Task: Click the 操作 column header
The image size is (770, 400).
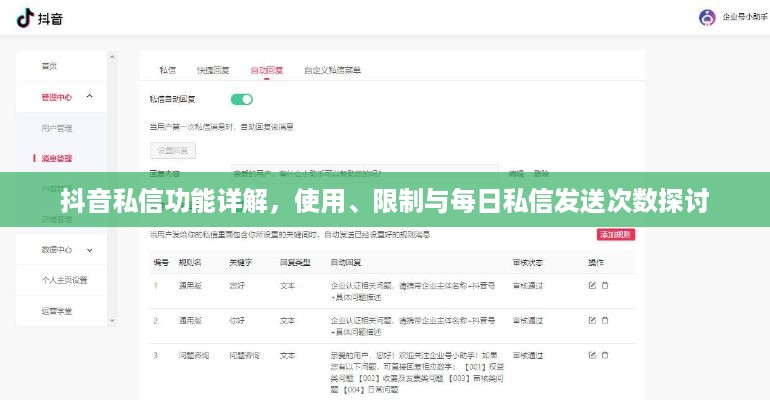Action: [x=596, y=263]
